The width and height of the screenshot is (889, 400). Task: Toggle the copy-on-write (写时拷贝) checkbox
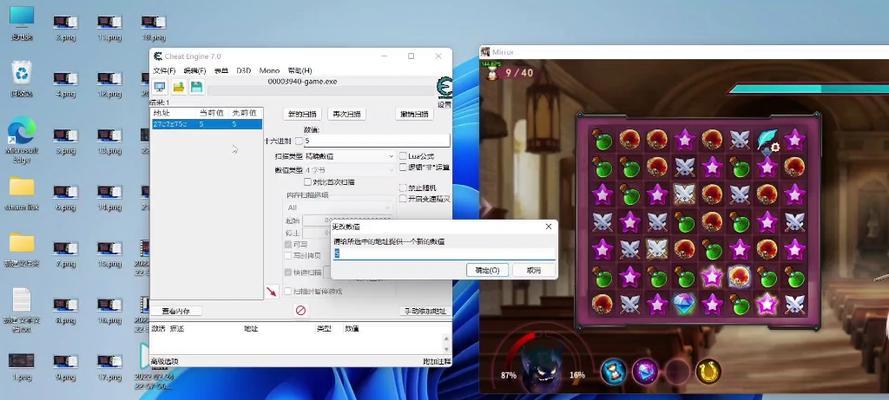click(x=288, y=256)
